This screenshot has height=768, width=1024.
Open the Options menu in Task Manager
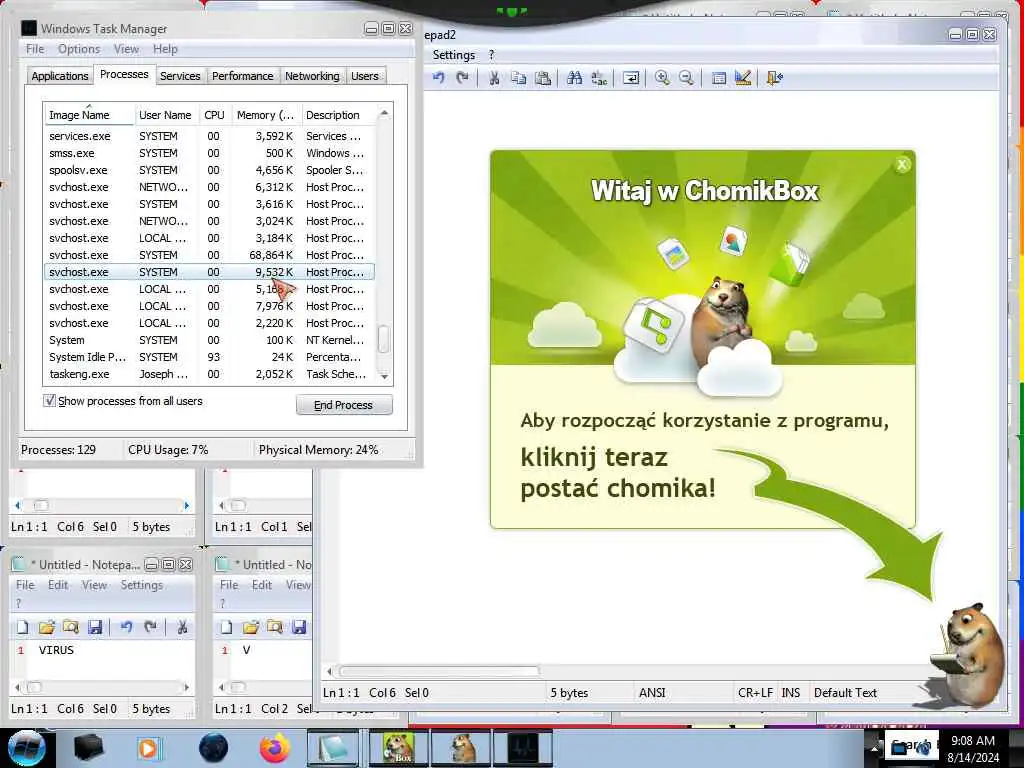click(x=79, y=49)
